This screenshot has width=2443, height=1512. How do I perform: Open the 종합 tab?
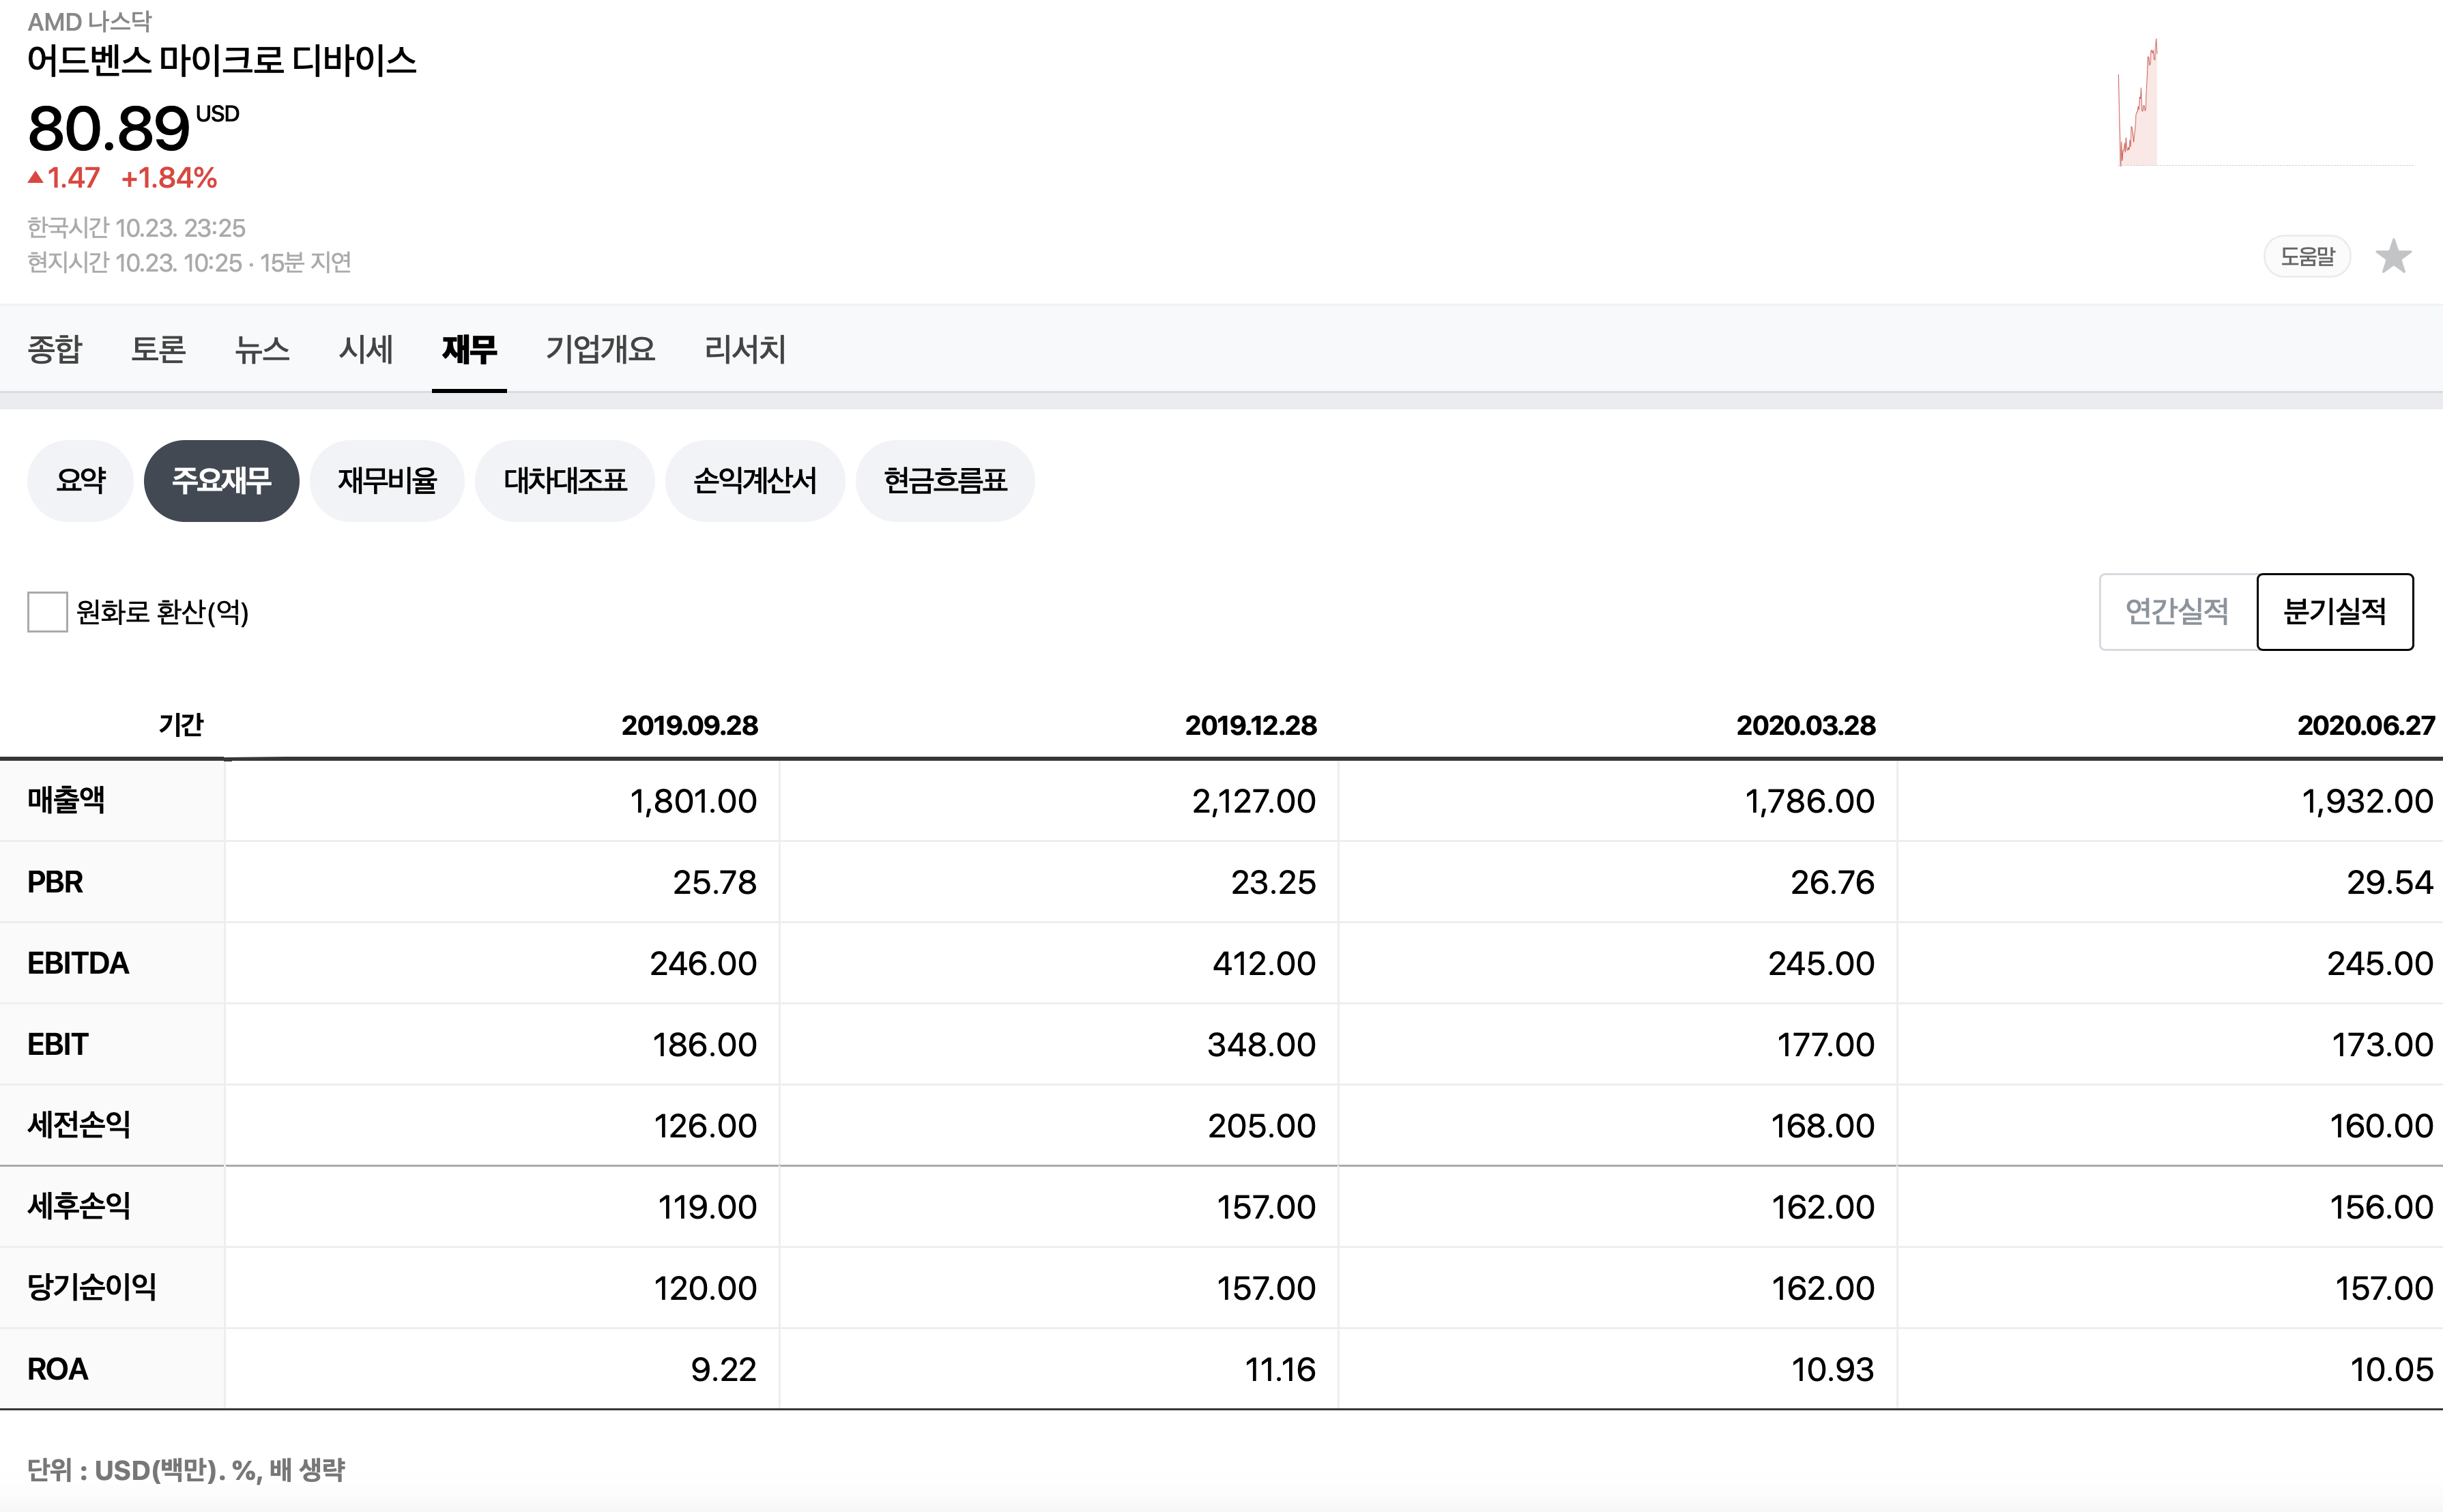click(x=55, y=349)
